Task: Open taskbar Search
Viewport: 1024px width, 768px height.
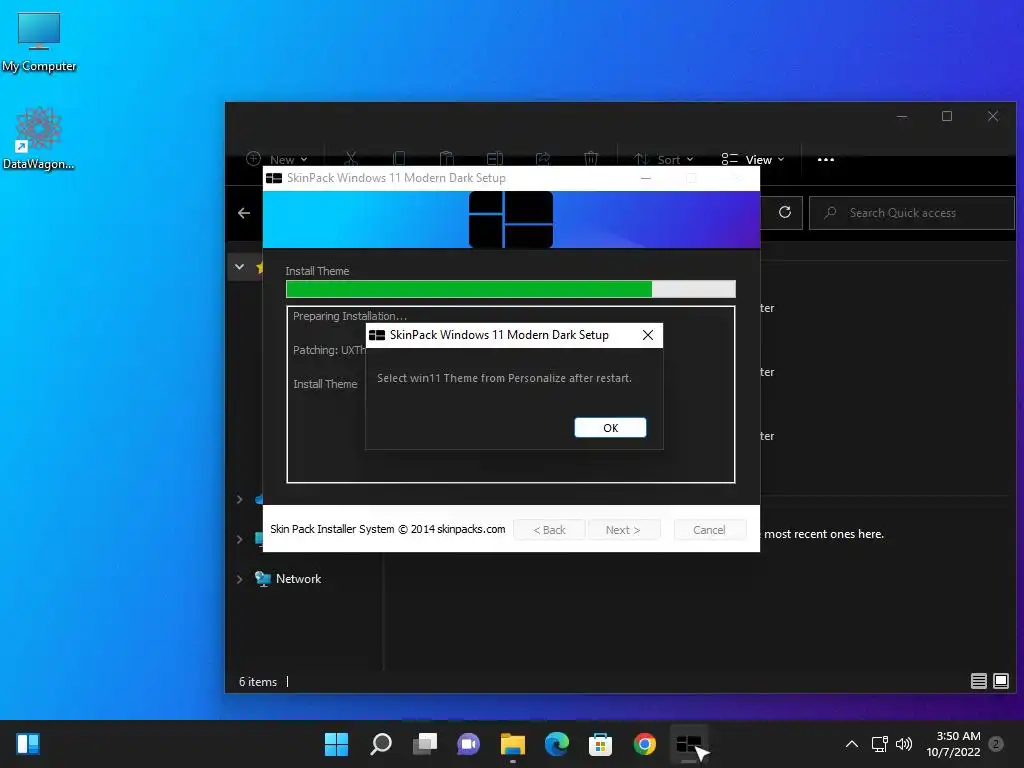Action: [x=381, y=744]
